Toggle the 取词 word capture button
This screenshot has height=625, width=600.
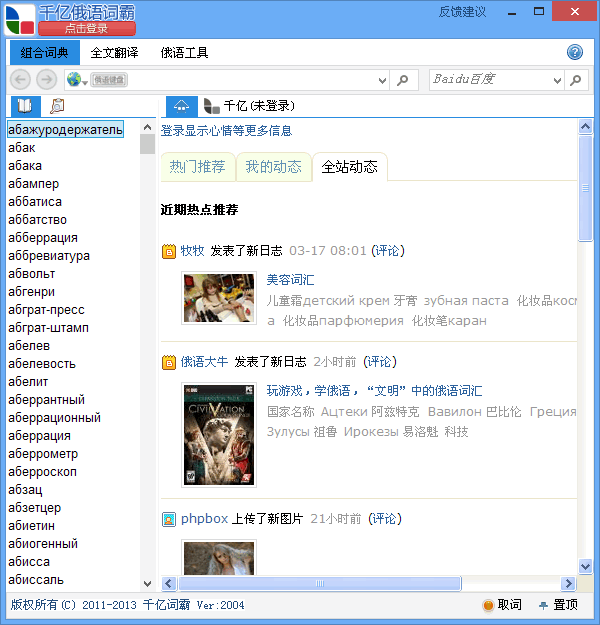[x=502, y=605]
